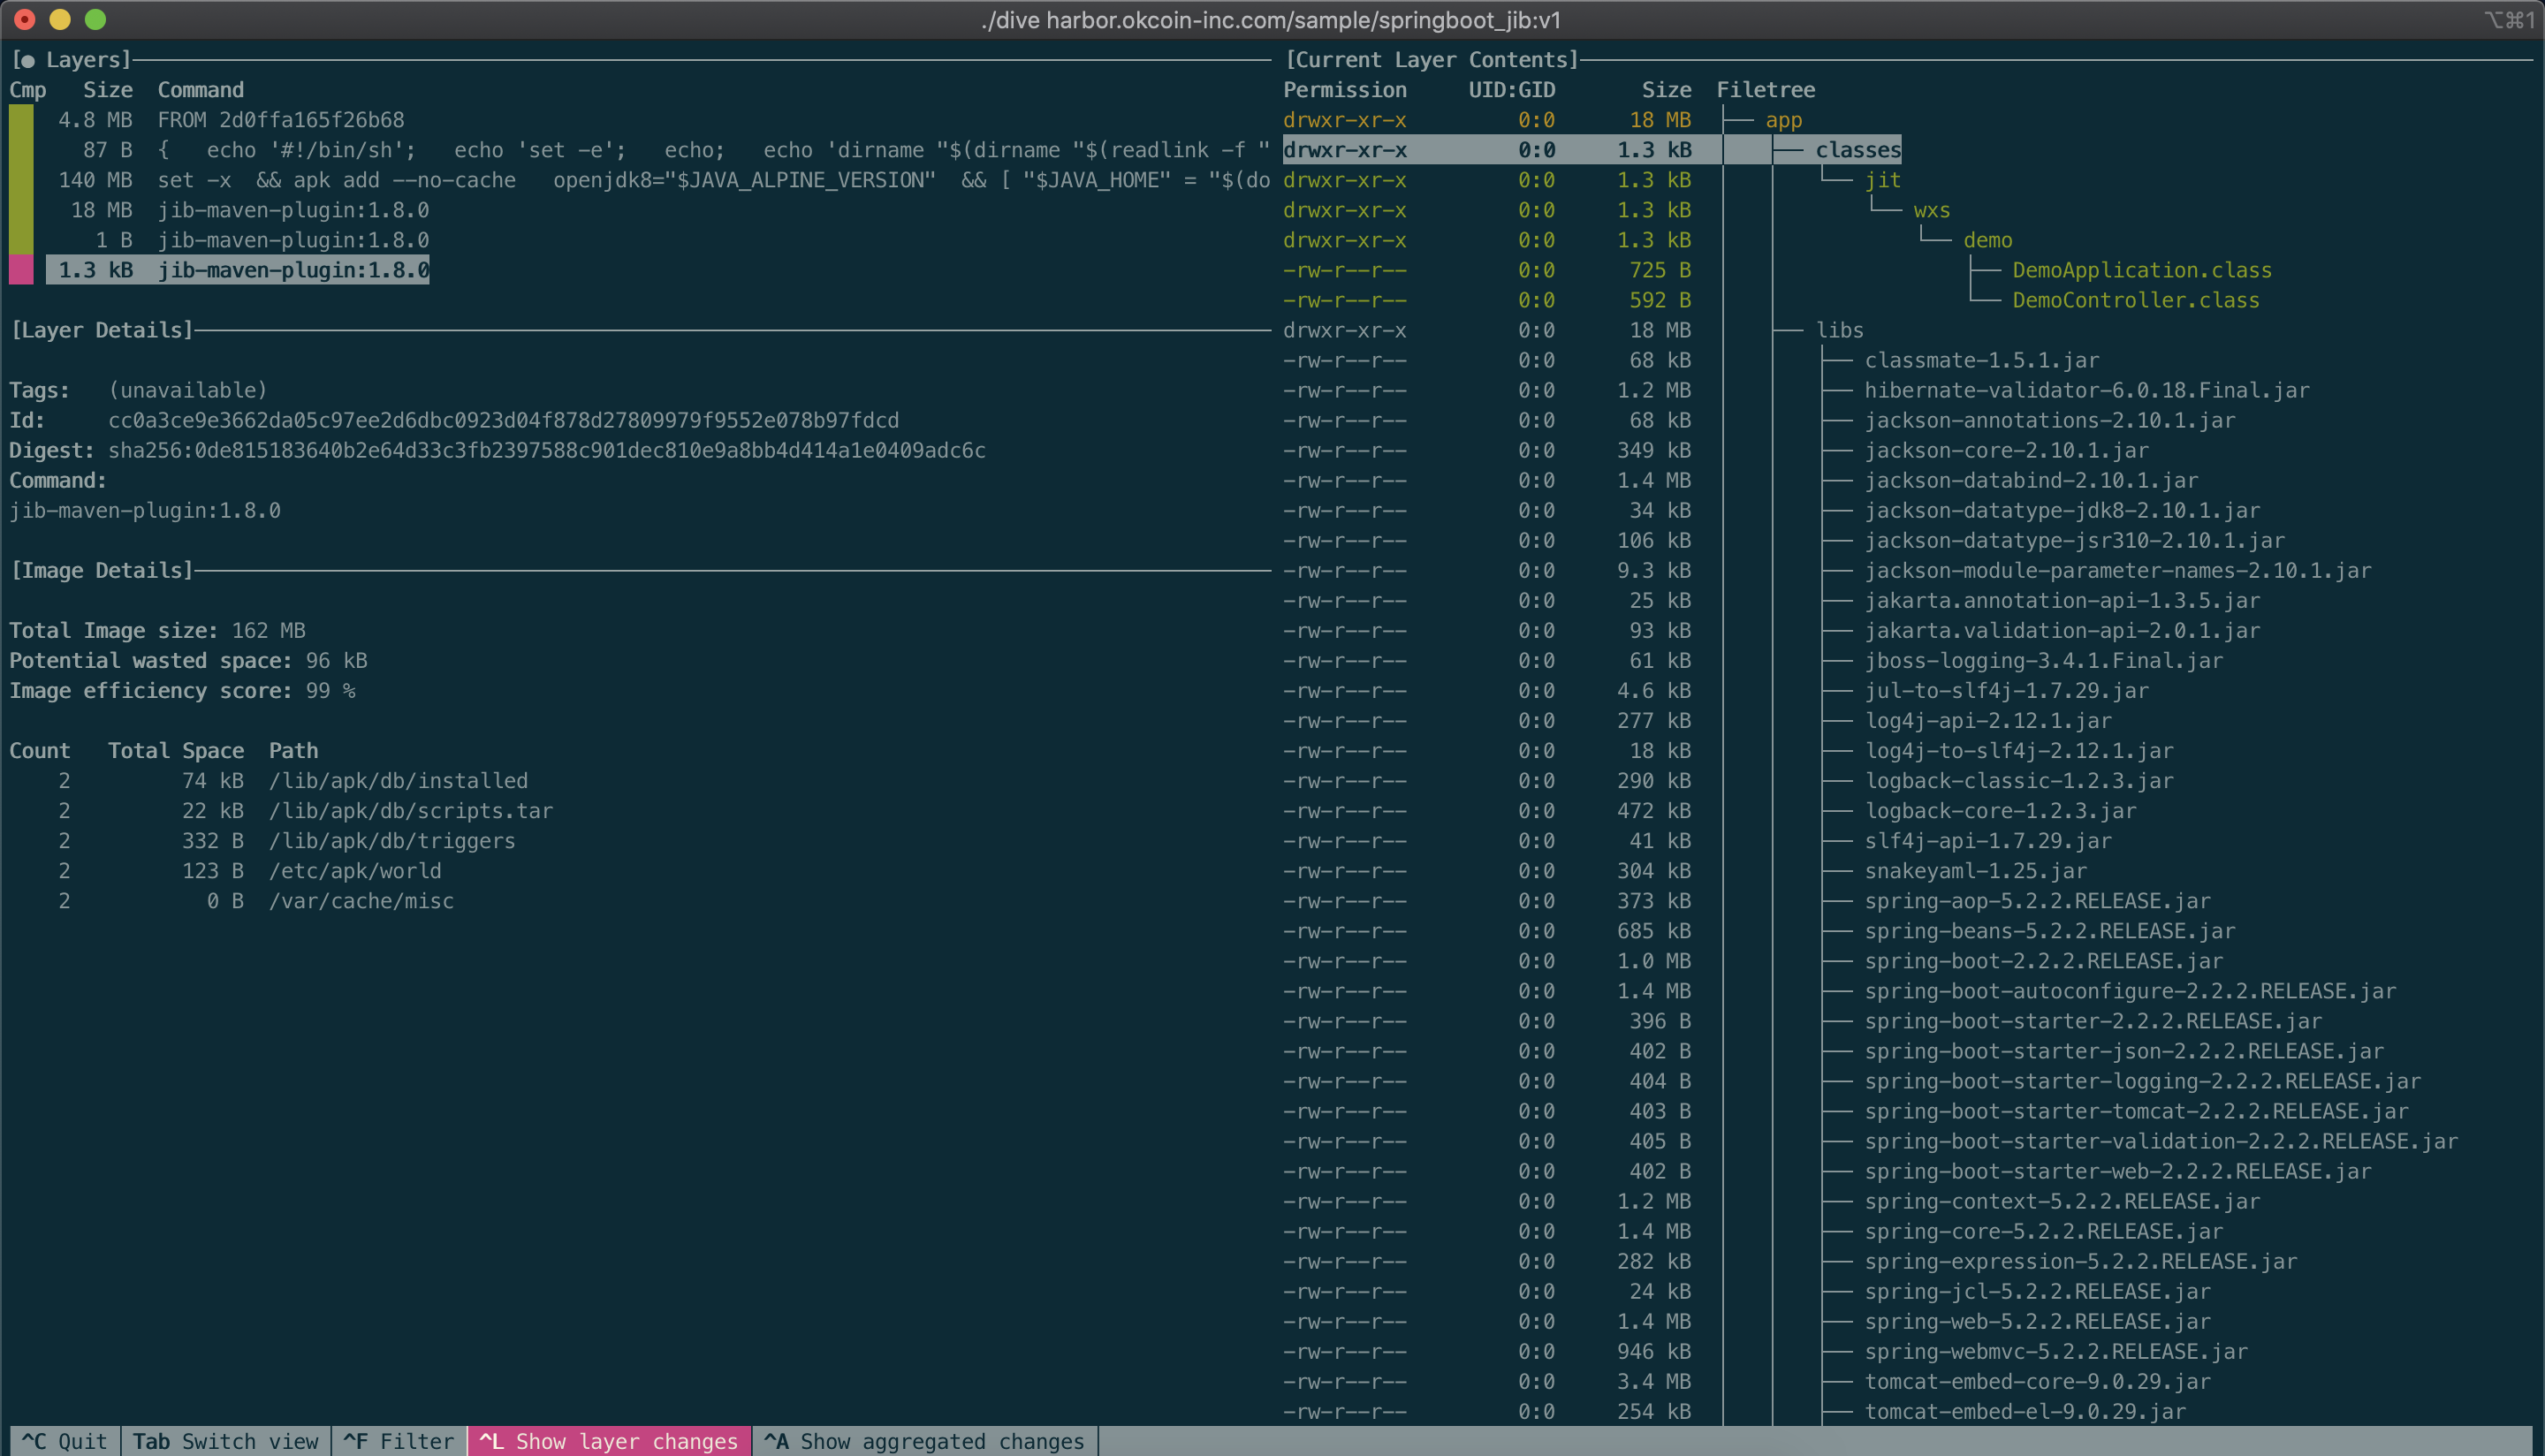Screen dimensions: 2545x1456
Task: Click the demo folder in filetree
Action: pyautogui.click(x=1987, y=240)
